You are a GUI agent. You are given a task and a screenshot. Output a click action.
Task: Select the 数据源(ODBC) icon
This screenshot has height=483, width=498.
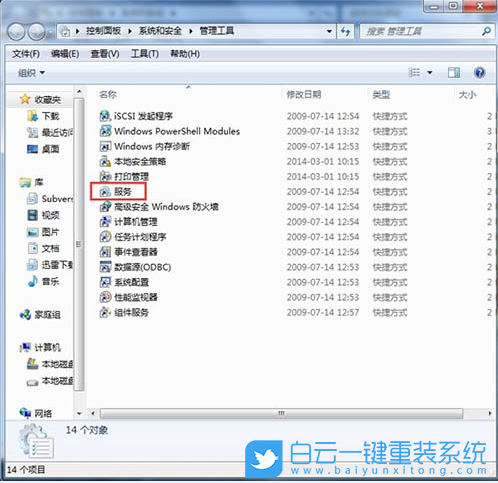click(105, 267)
